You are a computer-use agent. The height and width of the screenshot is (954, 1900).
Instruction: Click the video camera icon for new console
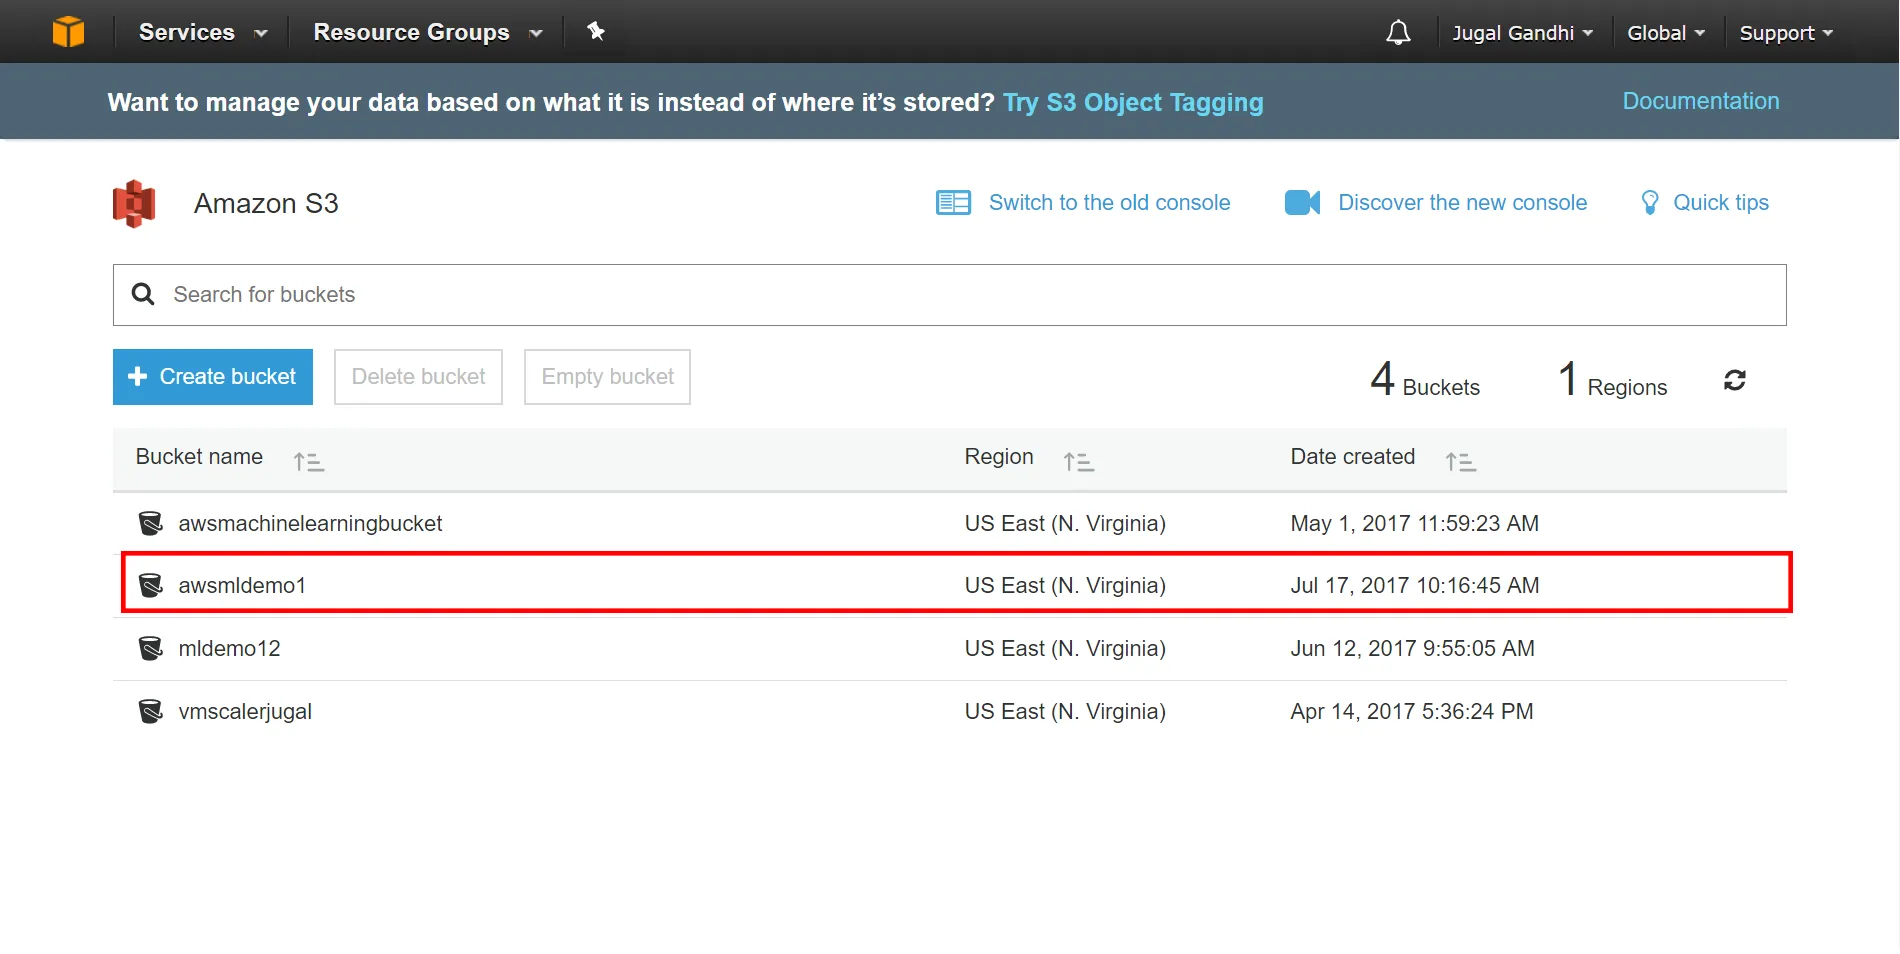click(x=1302, y=203)
